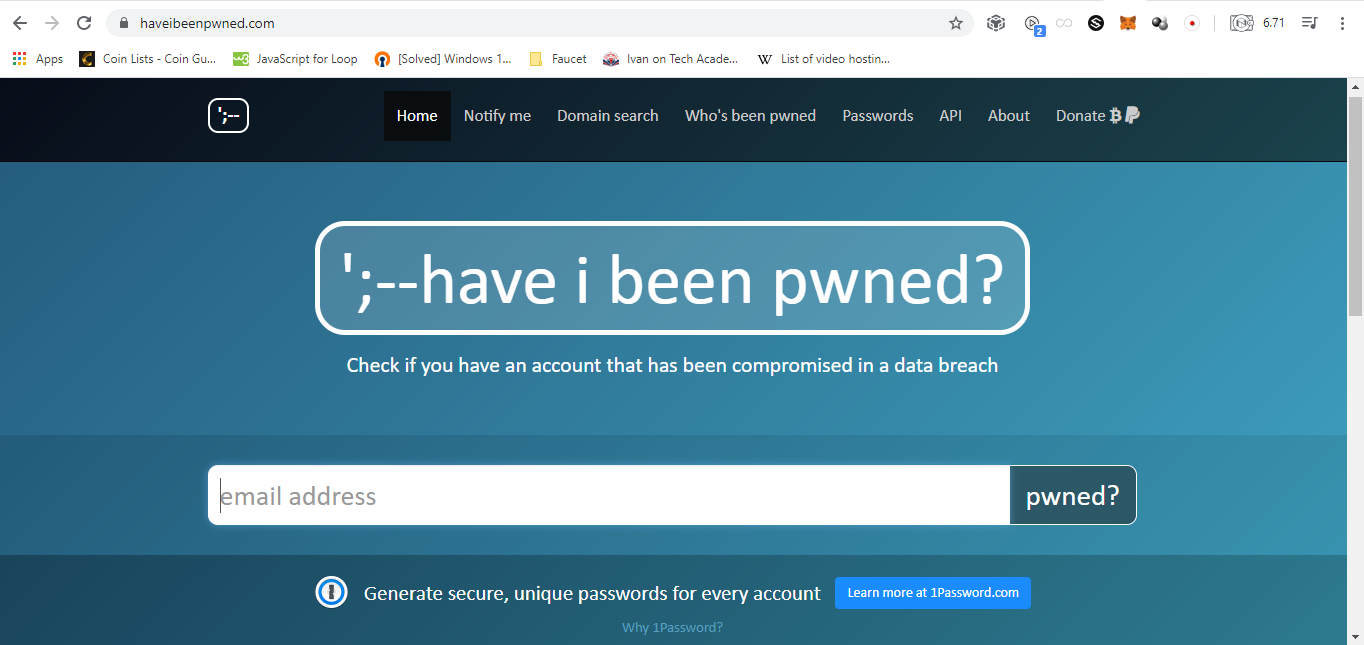This screenshot has width=1364, height=645.
Task: Navigate to the Passwords page
Action: [x=878, y=116]
